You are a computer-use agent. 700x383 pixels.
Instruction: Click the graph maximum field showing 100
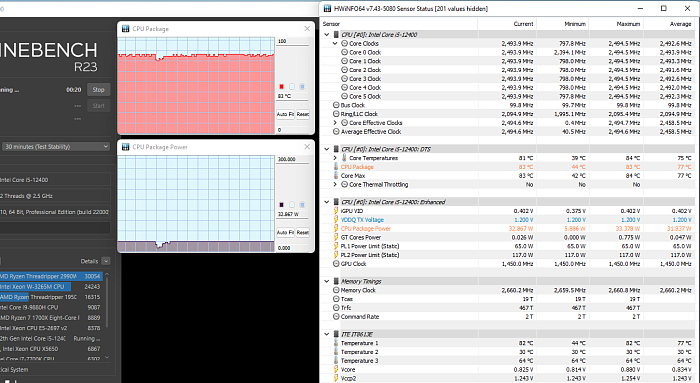(292, 42)
